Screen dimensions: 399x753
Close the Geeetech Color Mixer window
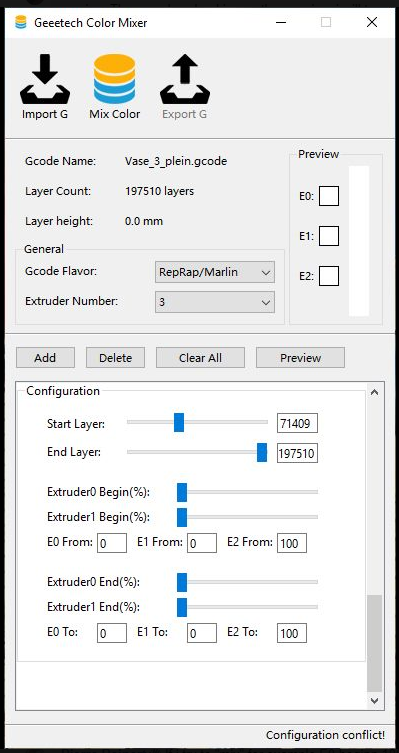[x=372, y=22]
